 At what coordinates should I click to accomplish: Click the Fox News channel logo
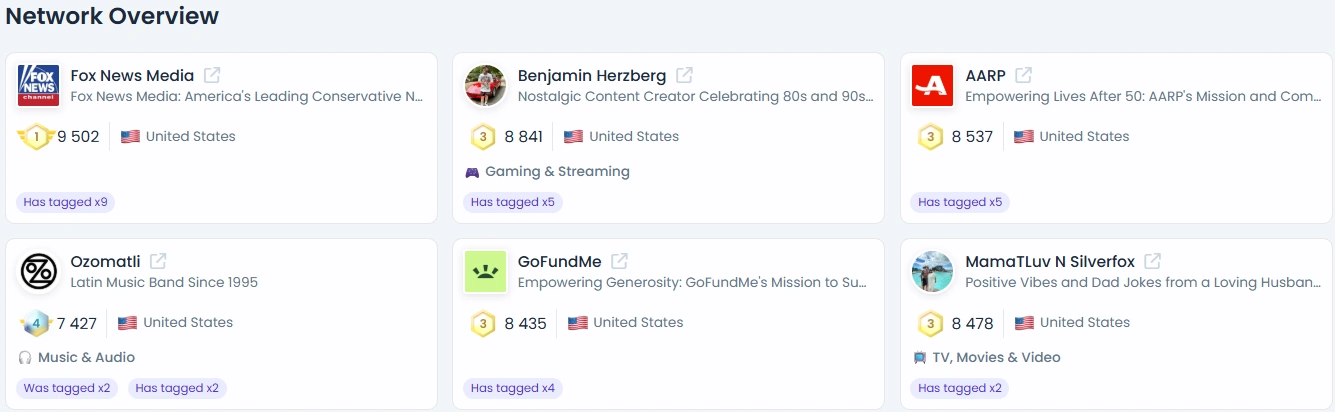pos(39,85)
